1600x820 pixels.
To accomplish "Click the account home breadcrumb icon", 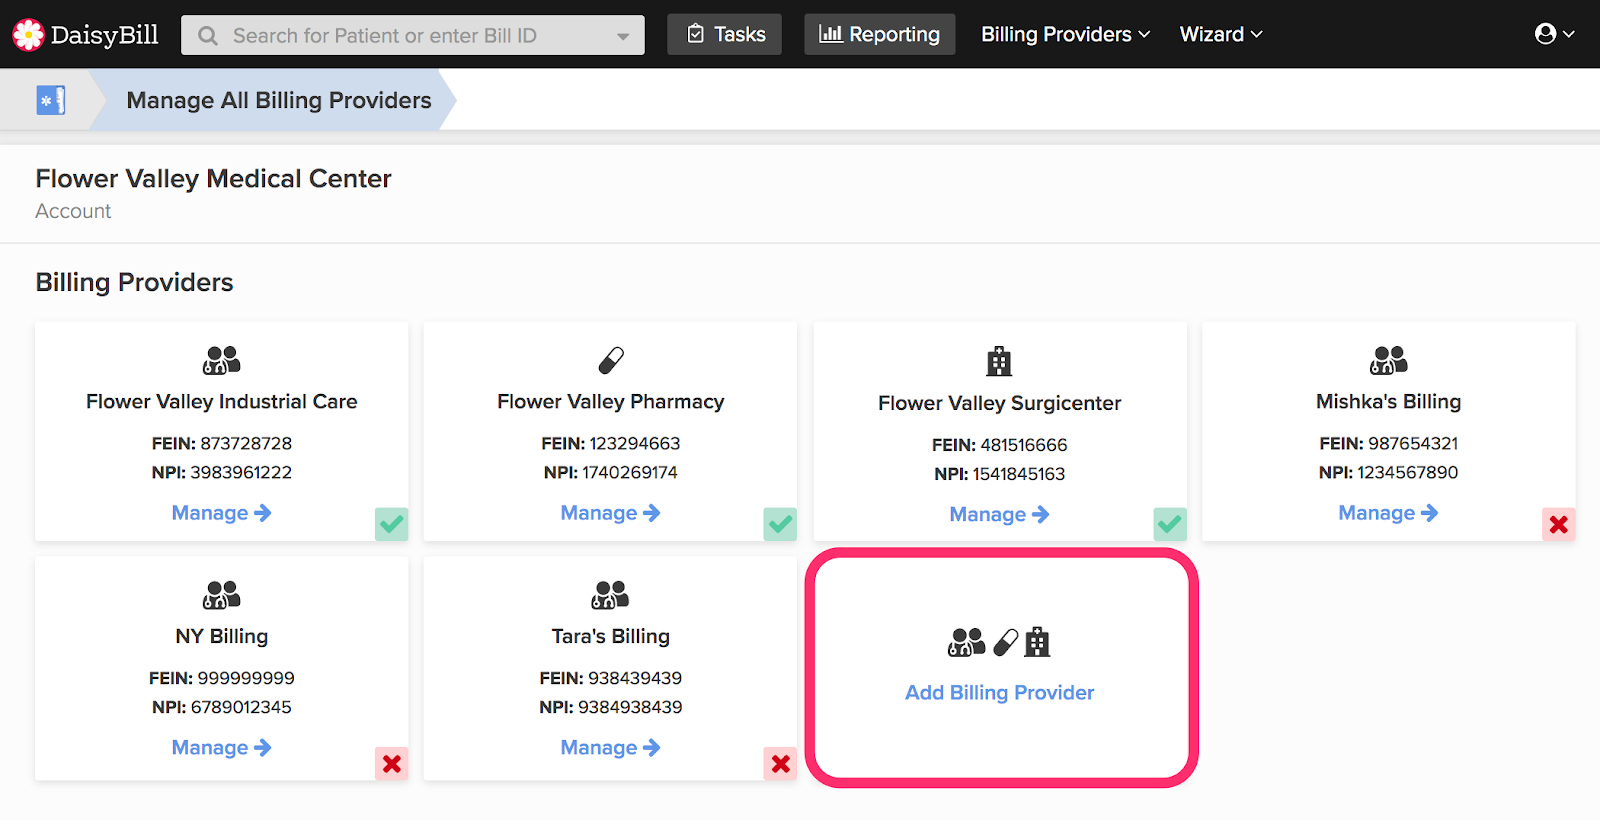I will (51, 100).
